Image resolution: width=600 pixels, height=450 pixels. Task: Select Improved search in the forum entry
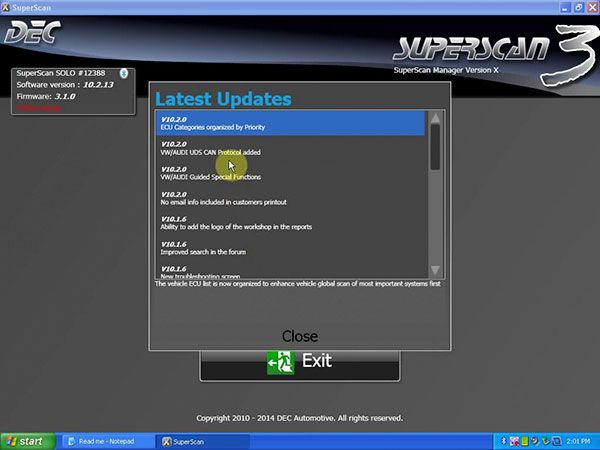point(290,247)
